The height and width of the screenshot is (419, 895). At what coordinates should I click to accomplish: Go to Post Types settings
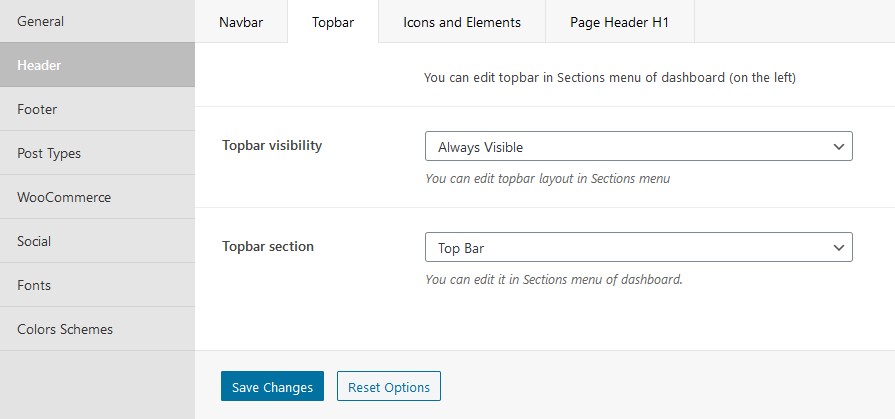tap(97, 153)
